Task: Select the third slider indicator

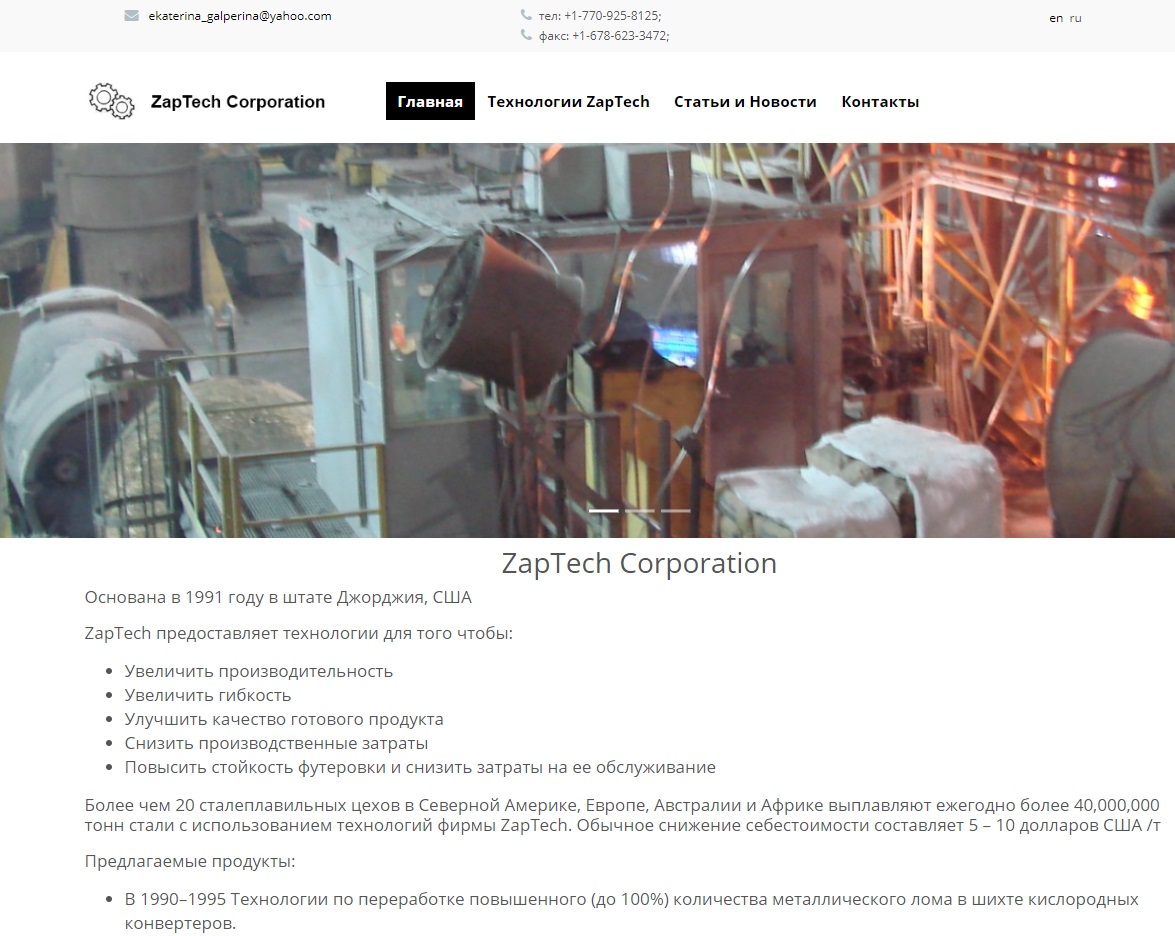Action: point(676,510)
